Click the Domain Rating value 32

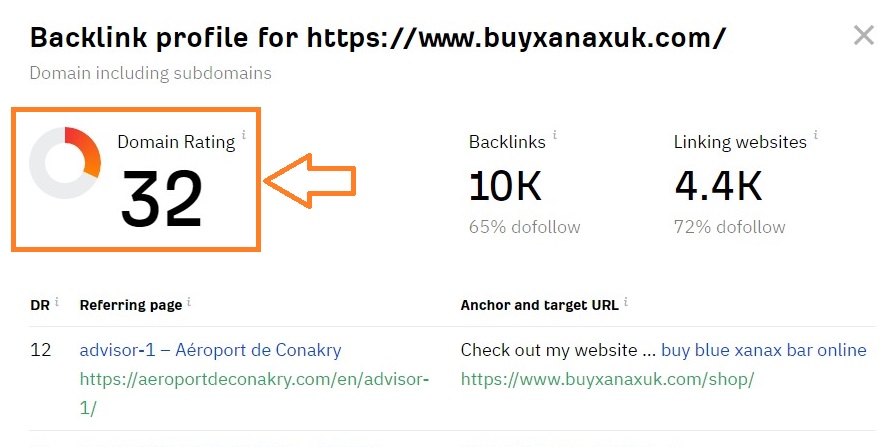(162, 198)
